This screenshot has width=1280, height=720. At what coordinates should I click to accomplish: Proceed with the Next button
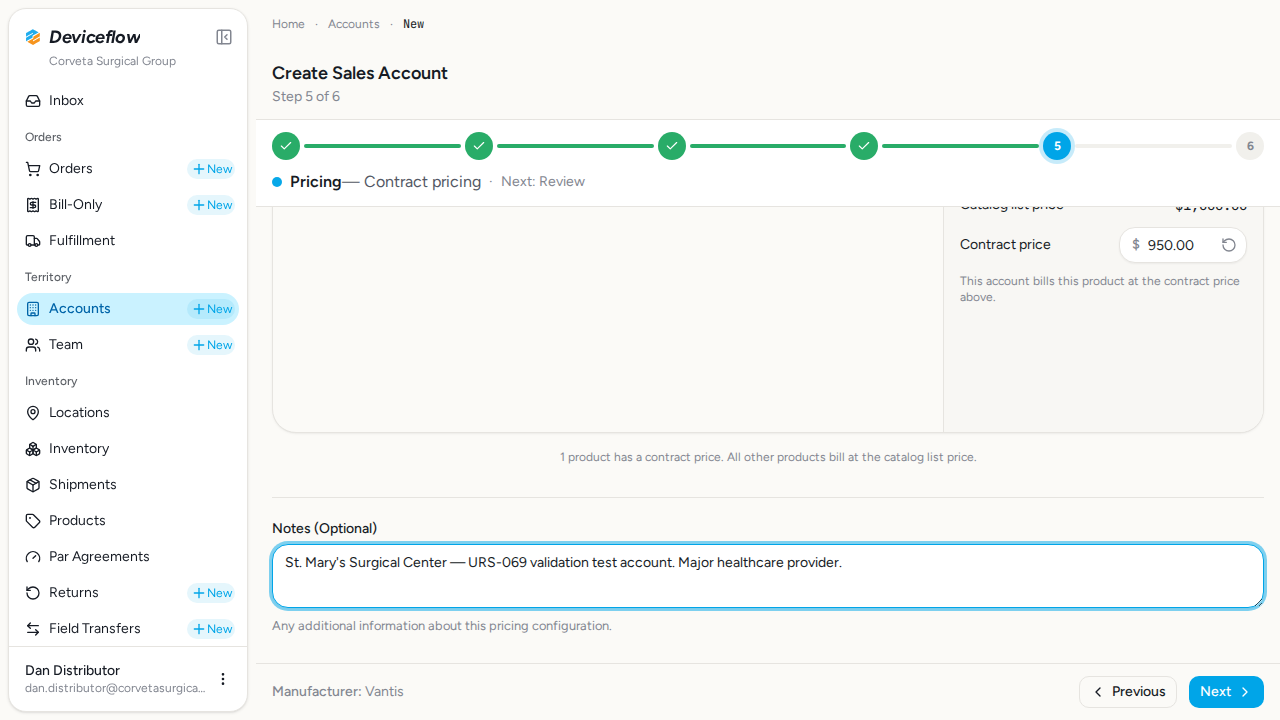pyautogui.click(x=1226, y=692)
